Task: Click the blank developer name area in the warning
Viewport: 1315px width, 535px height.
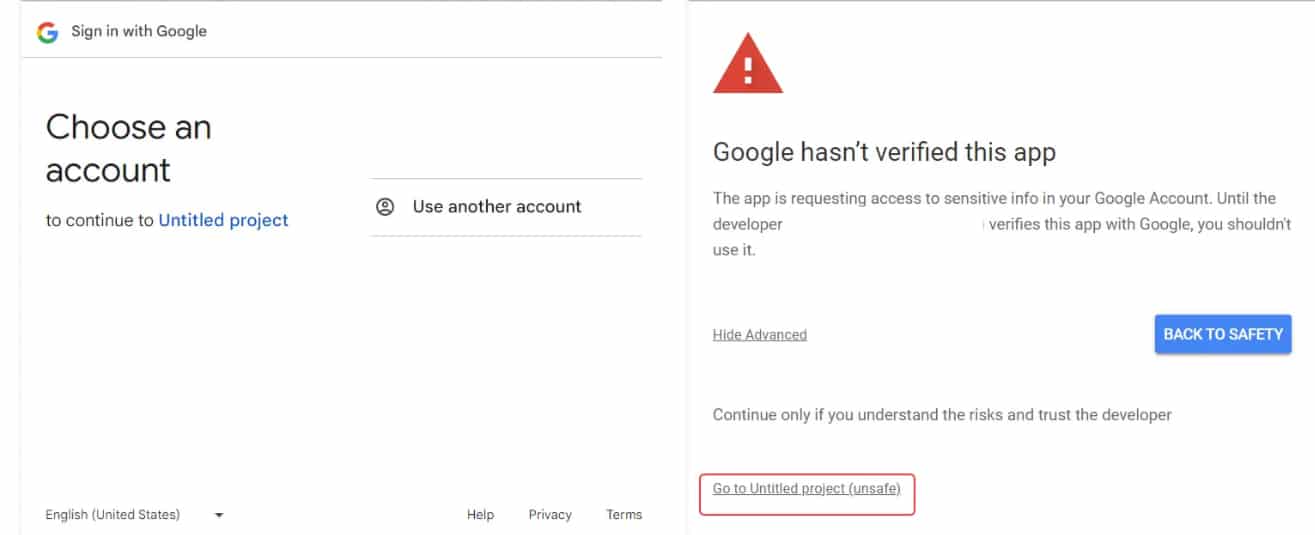Action: [884, 225]
